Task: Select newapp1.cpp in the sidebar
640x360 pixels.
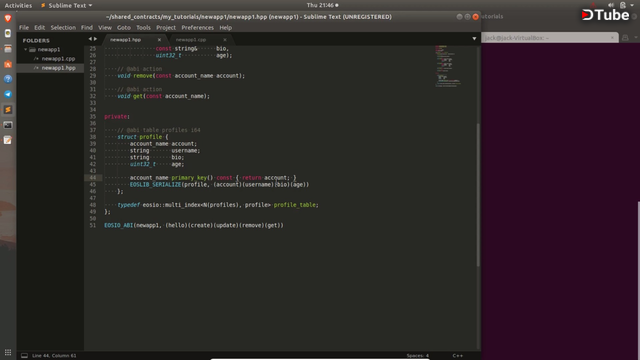Action: [58, 59]
